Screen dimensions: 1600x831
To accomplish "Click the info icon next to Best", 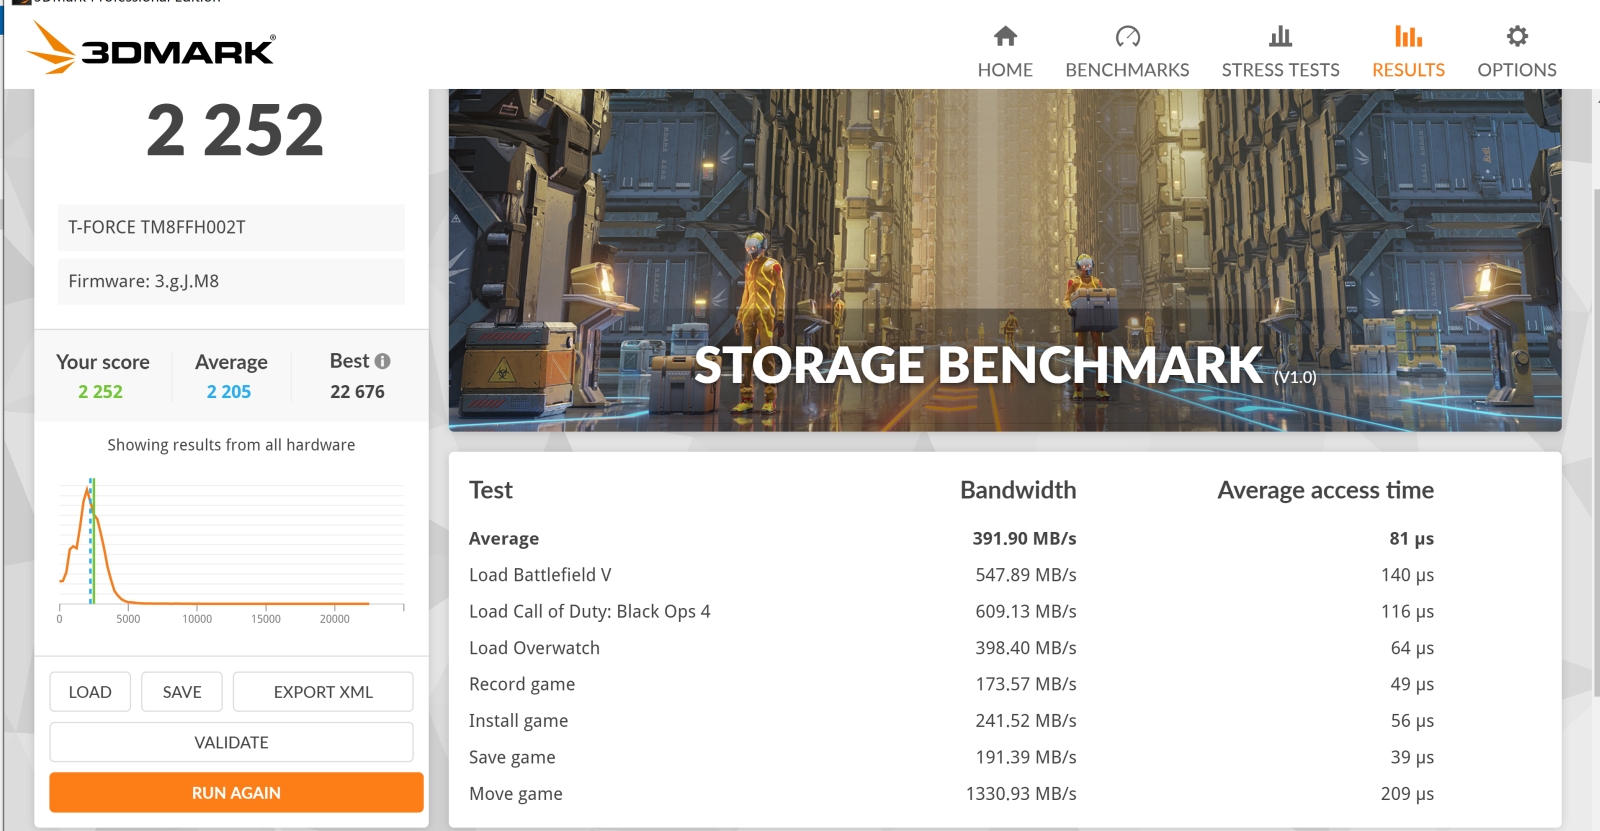I will (x=382, y=361).
